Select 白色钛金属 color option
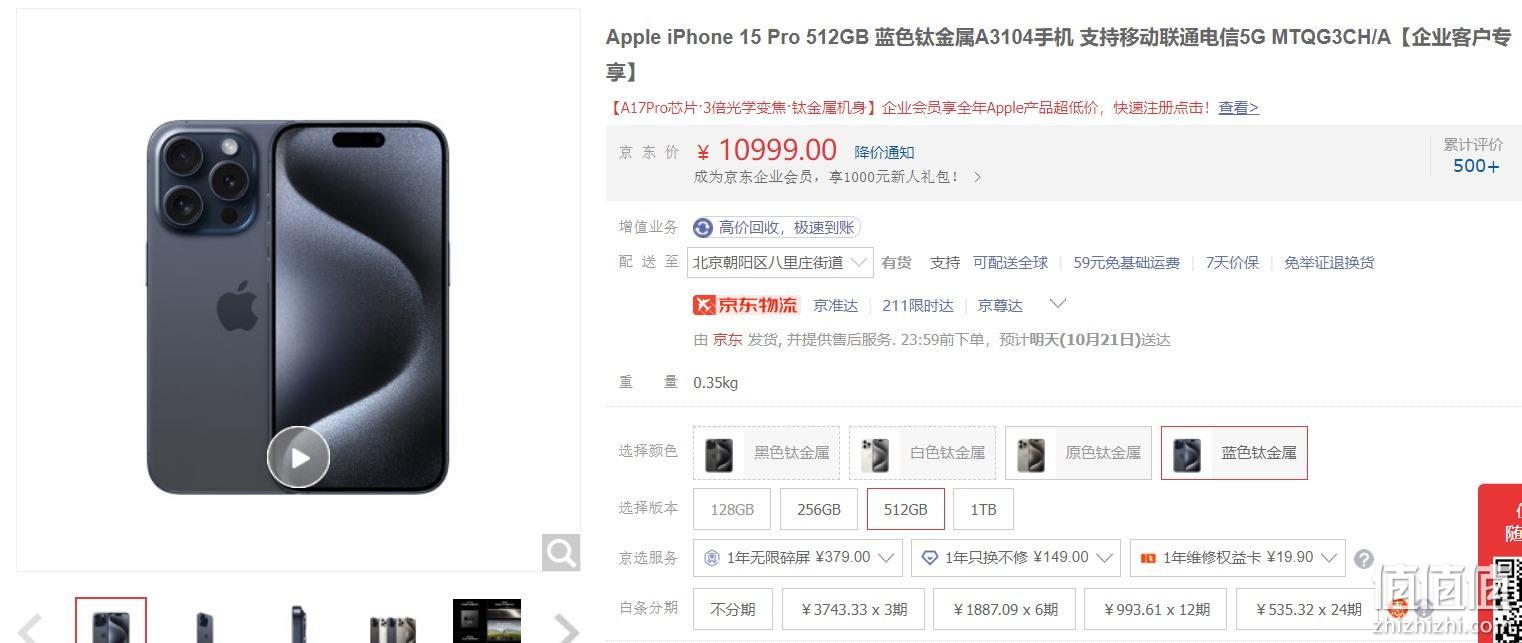Image resolution: width=1522 pixels, height=643 pixels. [922, 453]
